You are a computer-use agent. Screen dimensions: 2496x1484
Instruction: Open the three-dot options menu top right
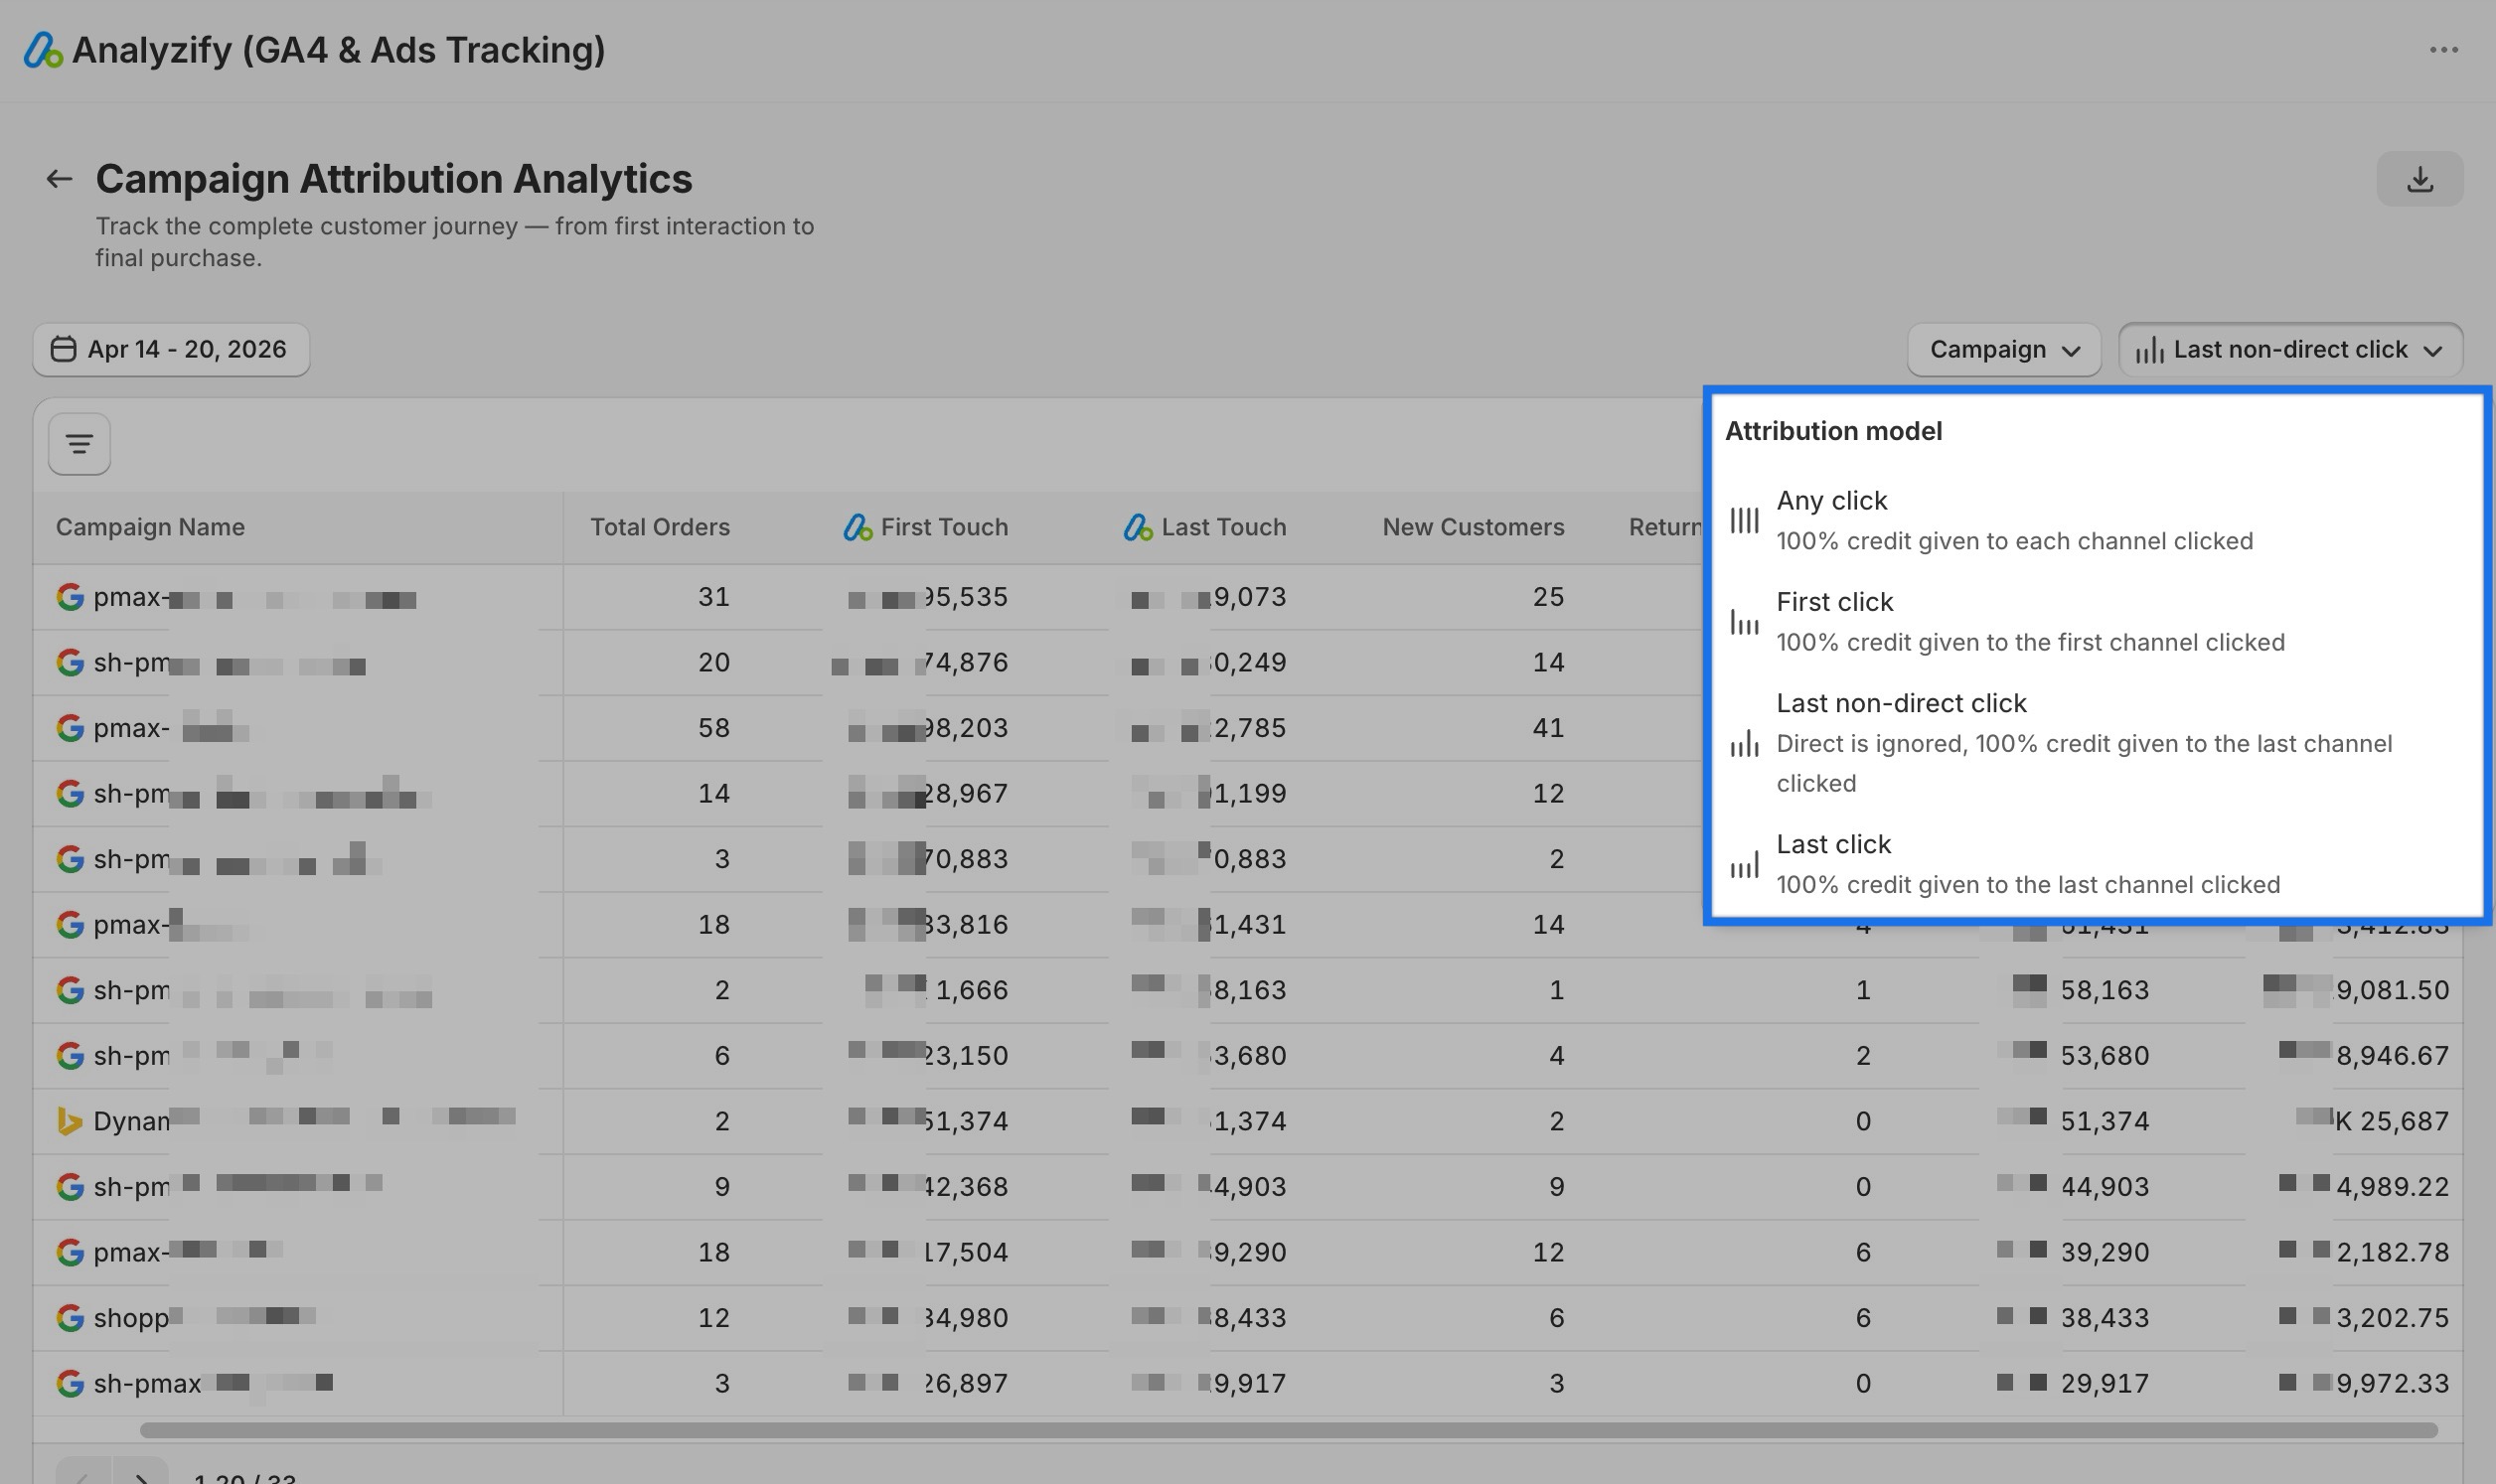pyautogui.click(x=2445, y=49)
